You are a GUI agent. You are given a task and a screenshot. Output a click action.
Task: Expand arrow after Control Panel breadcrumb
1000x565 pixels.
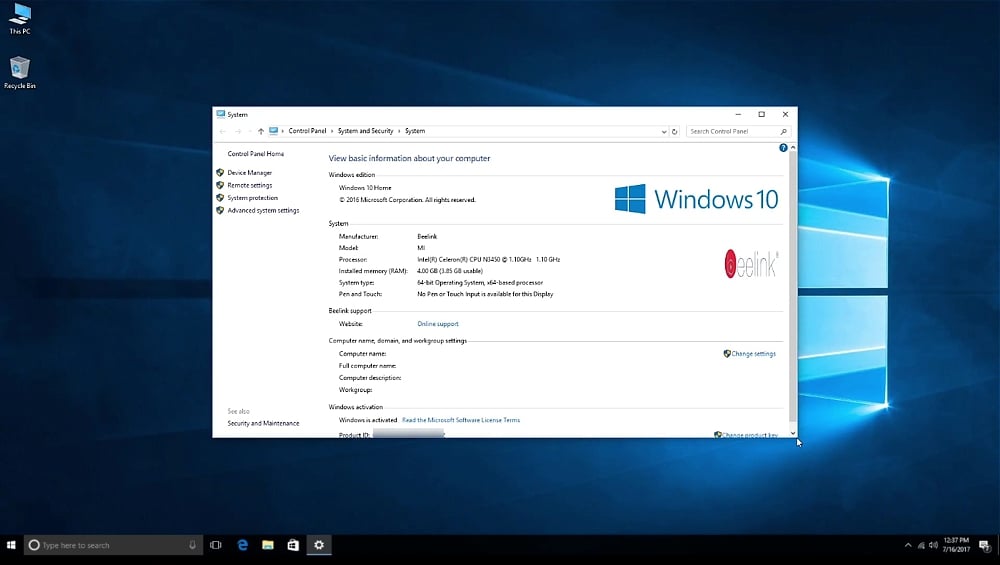pos(332,131)
